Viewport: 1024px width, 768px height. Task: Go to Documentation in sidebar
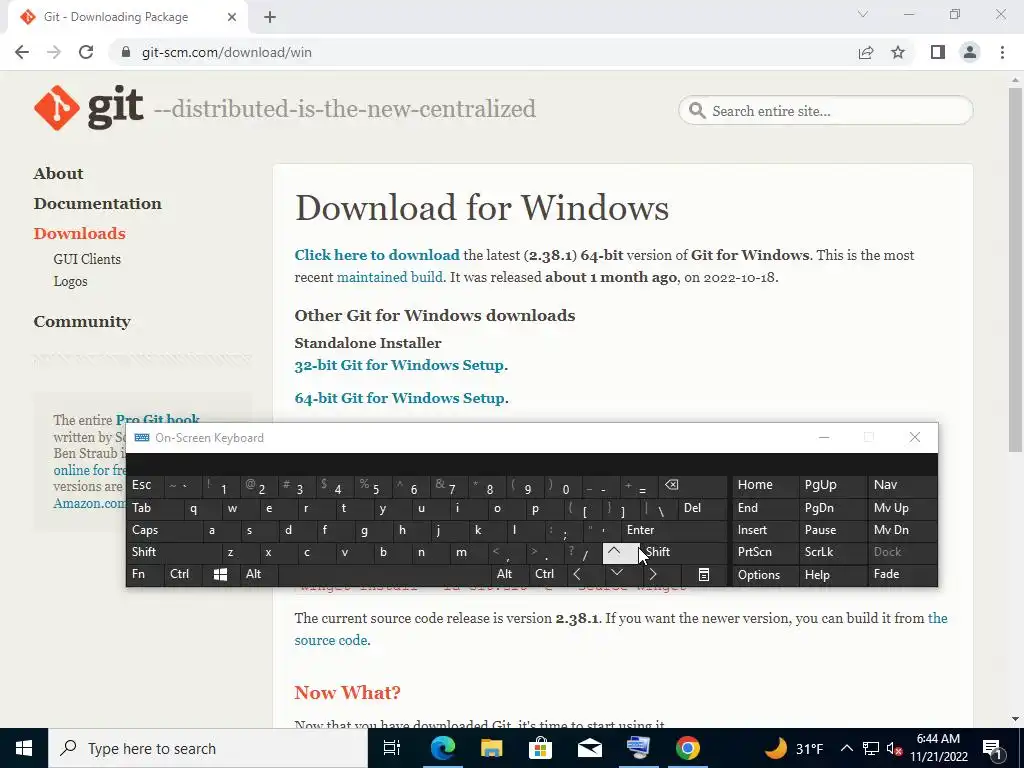point(97,203)
